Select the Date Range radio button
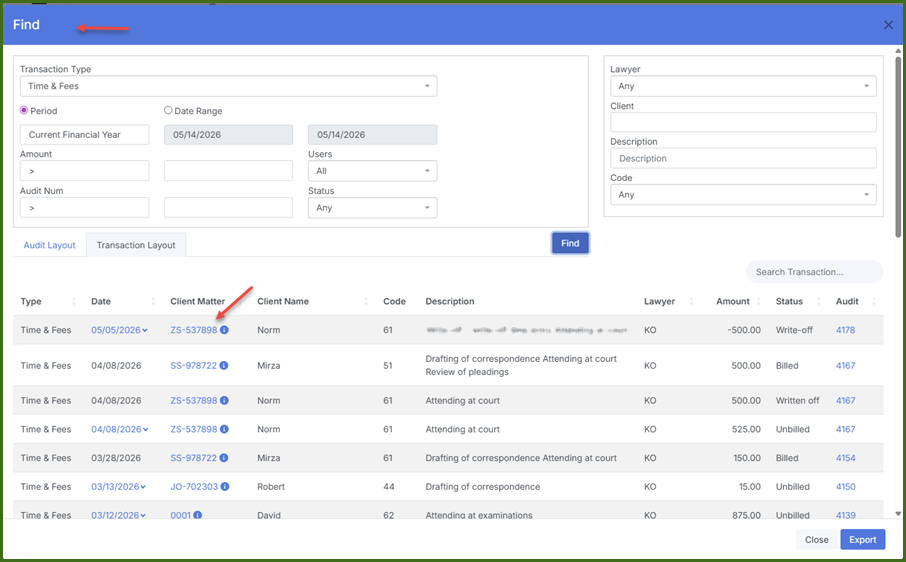Image resolution: width=906 pixels, height=562 pixels. click(x=168, y=110)
